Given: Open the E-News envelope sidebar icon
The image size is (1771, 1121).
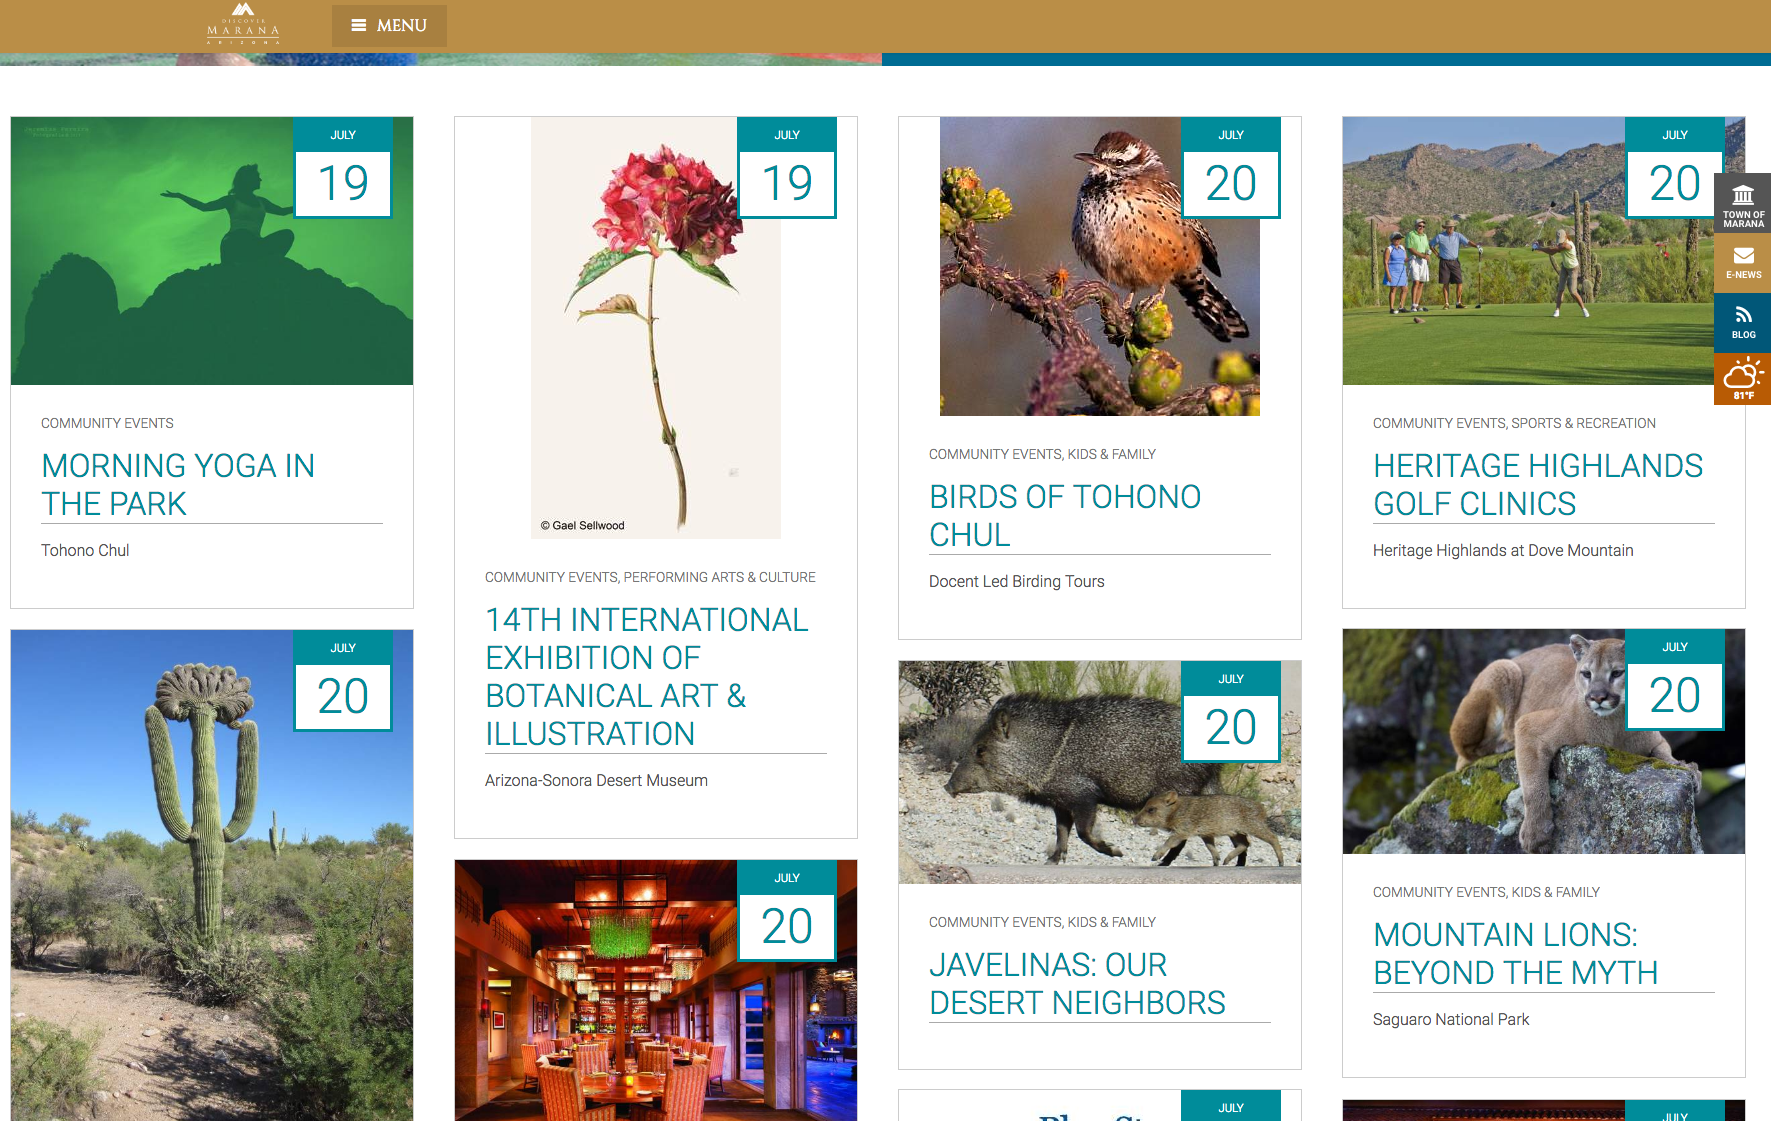Looking at the screenshot, I should pos(1743,263).
